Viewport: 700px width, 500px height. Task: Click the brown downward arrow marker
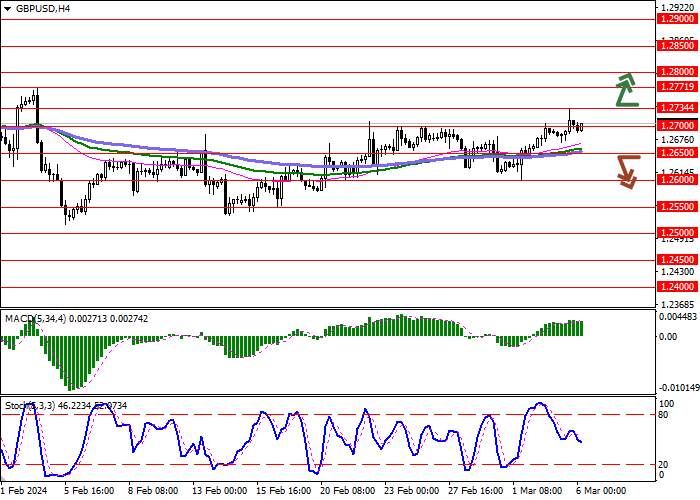[629, 172]
